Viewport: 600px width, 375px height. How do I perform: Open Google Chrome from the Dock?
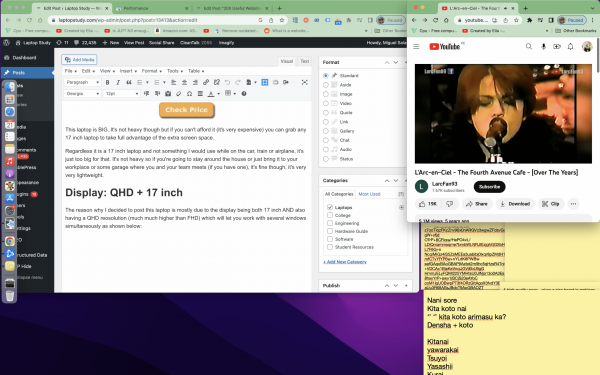(10, 241)
